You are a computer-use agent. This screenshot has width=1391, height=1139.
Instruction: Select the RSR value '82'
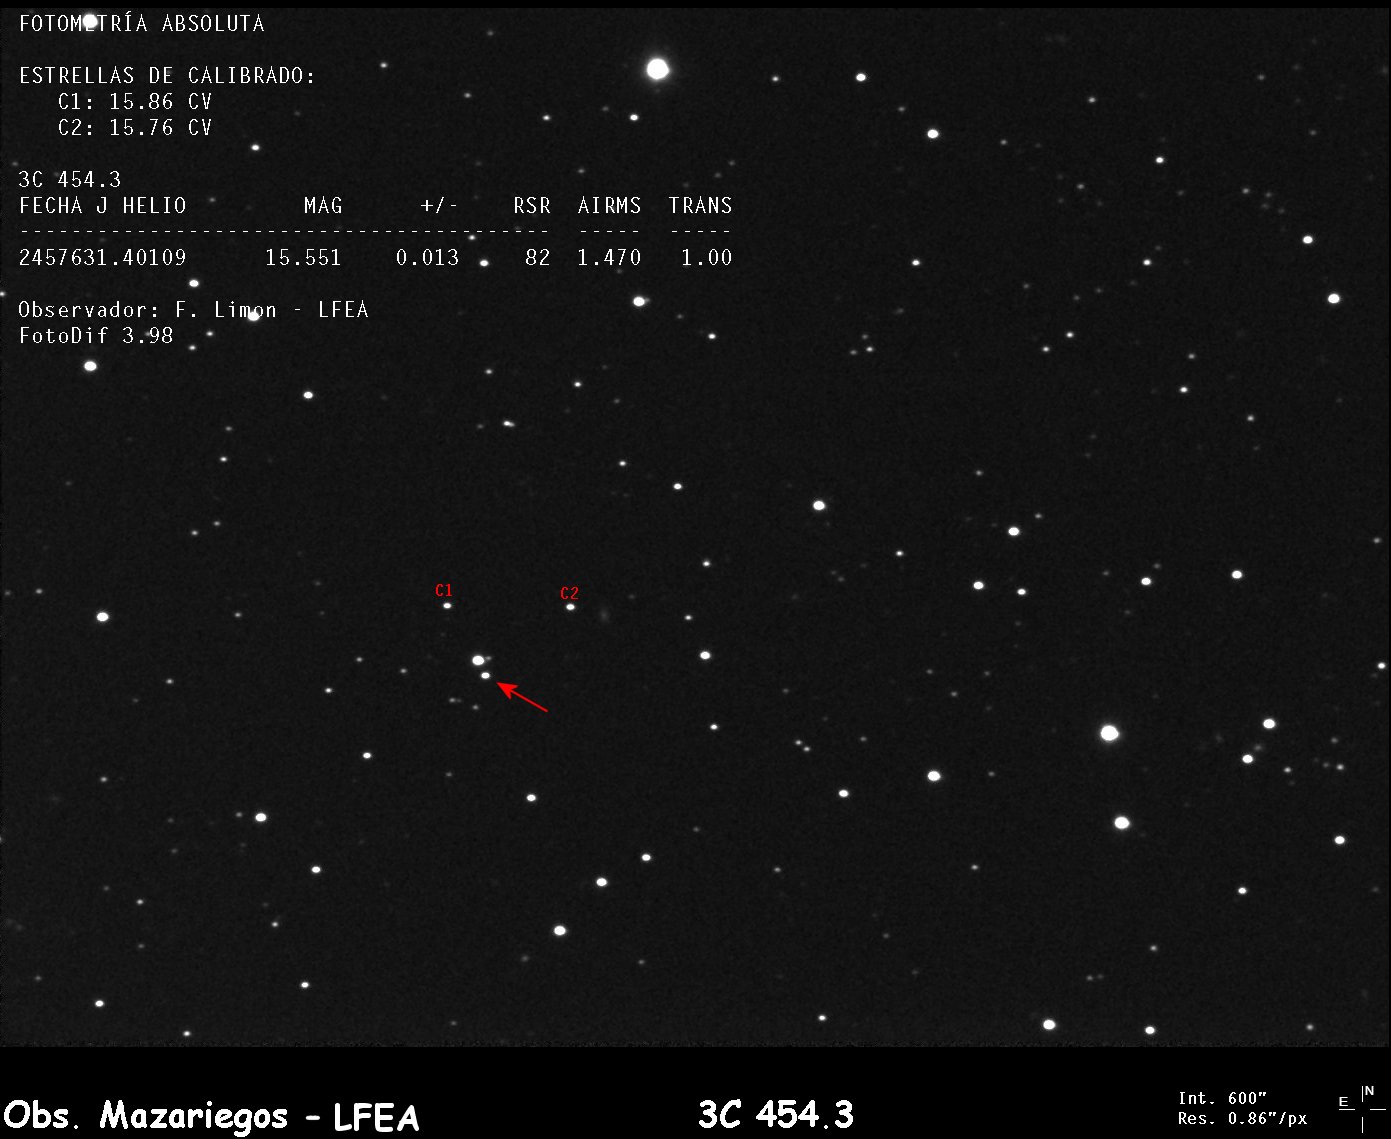click(x=538, y=258)
